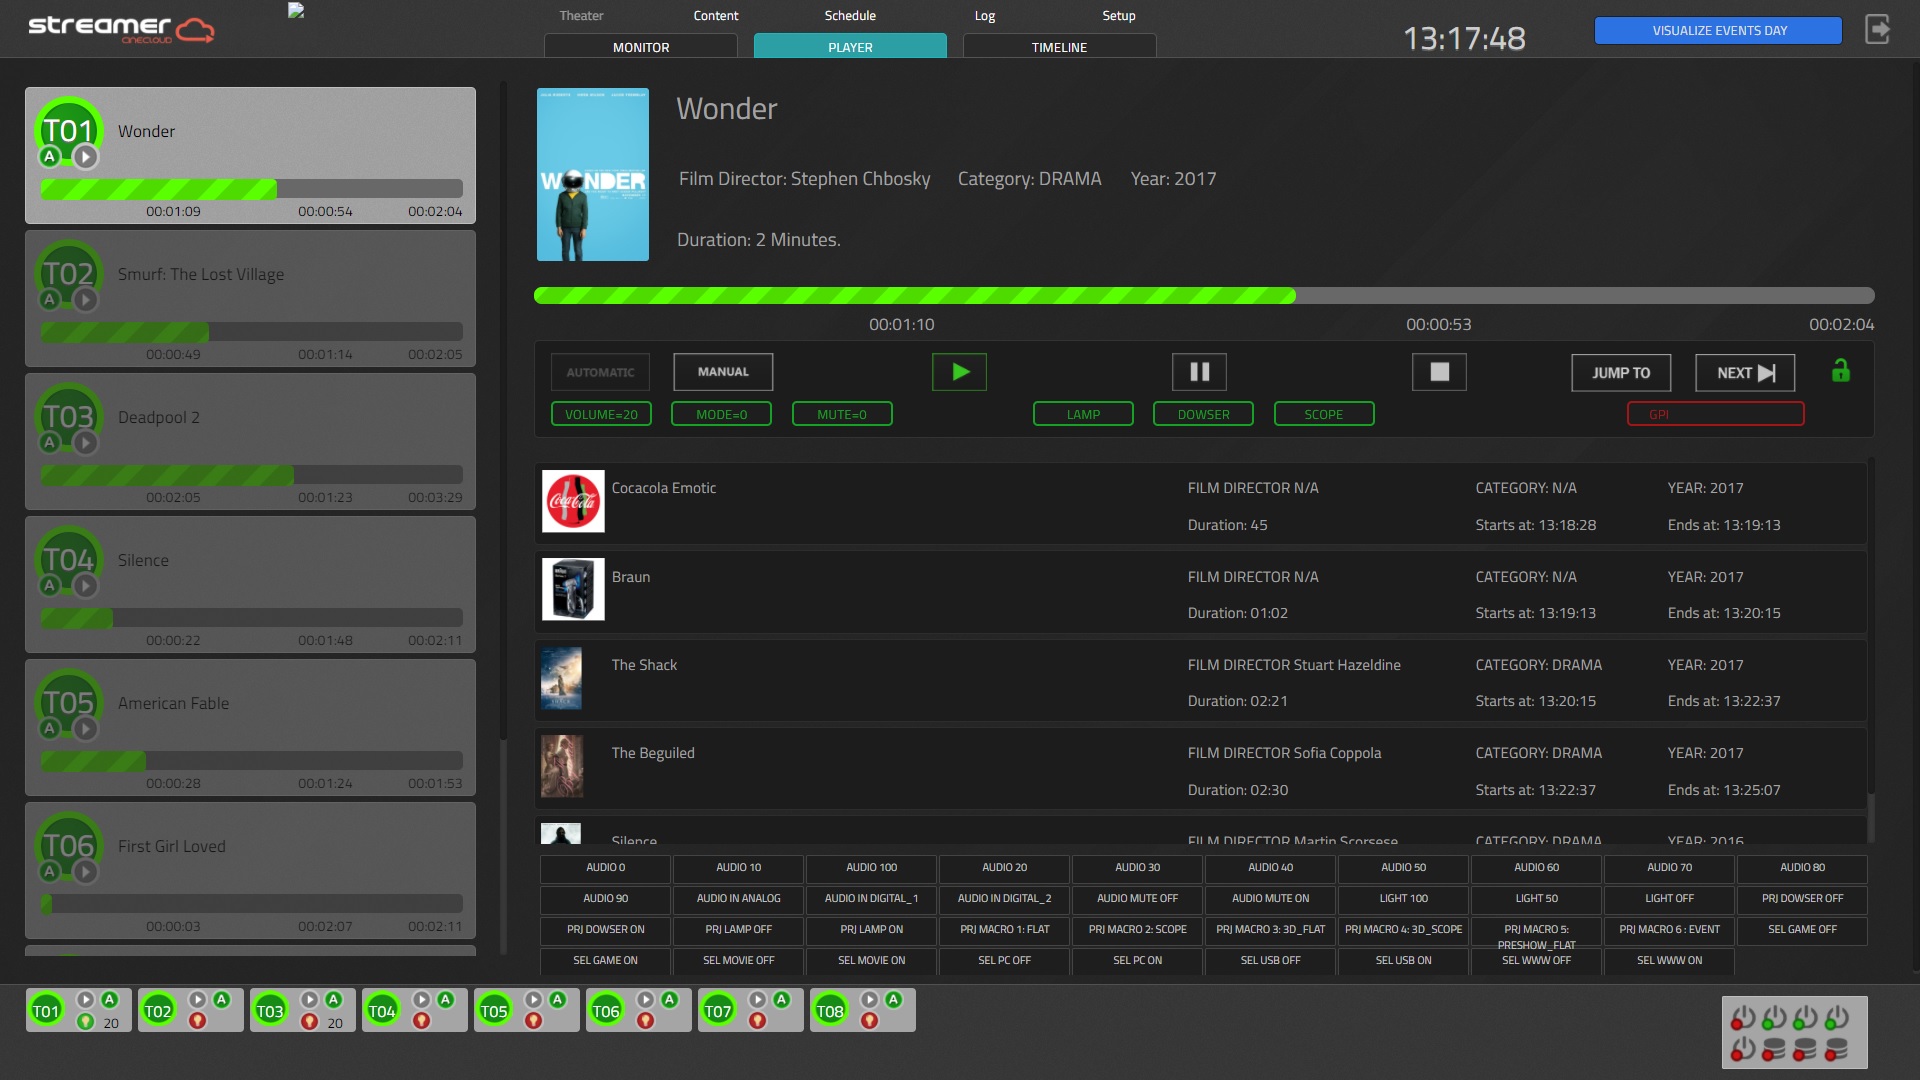
Task: Trigger the PRJ MACRO 2: SCOPE preset
Action: click(x=1137, y=930)
